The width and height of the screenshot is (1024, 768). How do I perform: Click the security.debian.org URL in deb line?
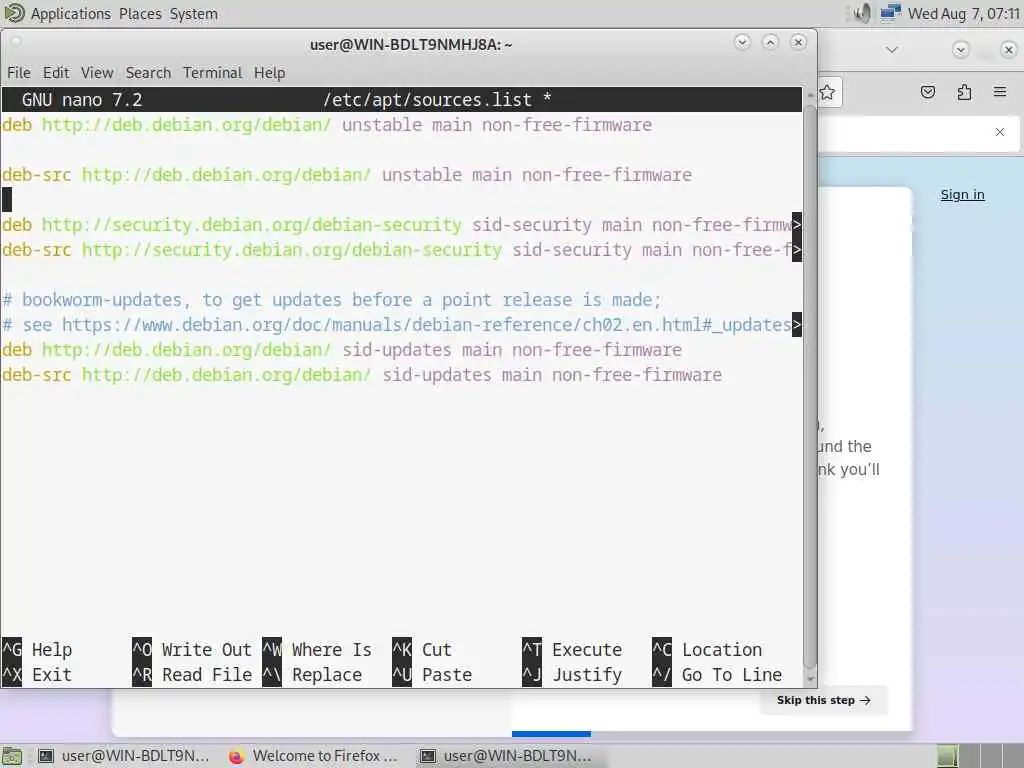(x=251, y=225)
